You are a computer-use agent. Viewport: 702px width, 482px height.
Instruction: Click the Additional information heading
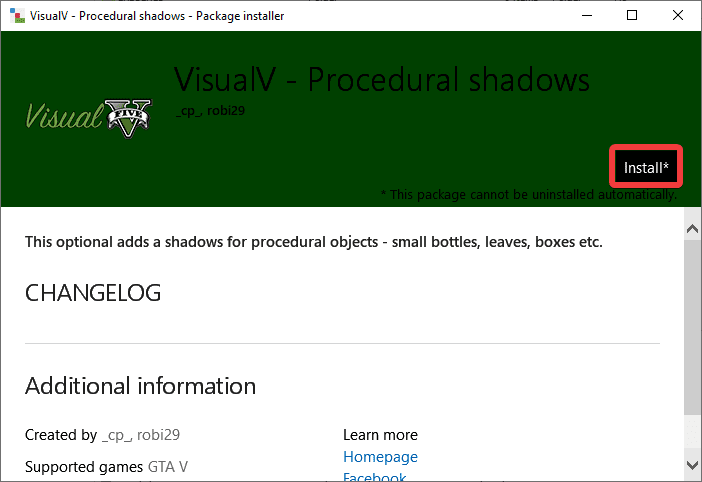click(x=140, y=386)
